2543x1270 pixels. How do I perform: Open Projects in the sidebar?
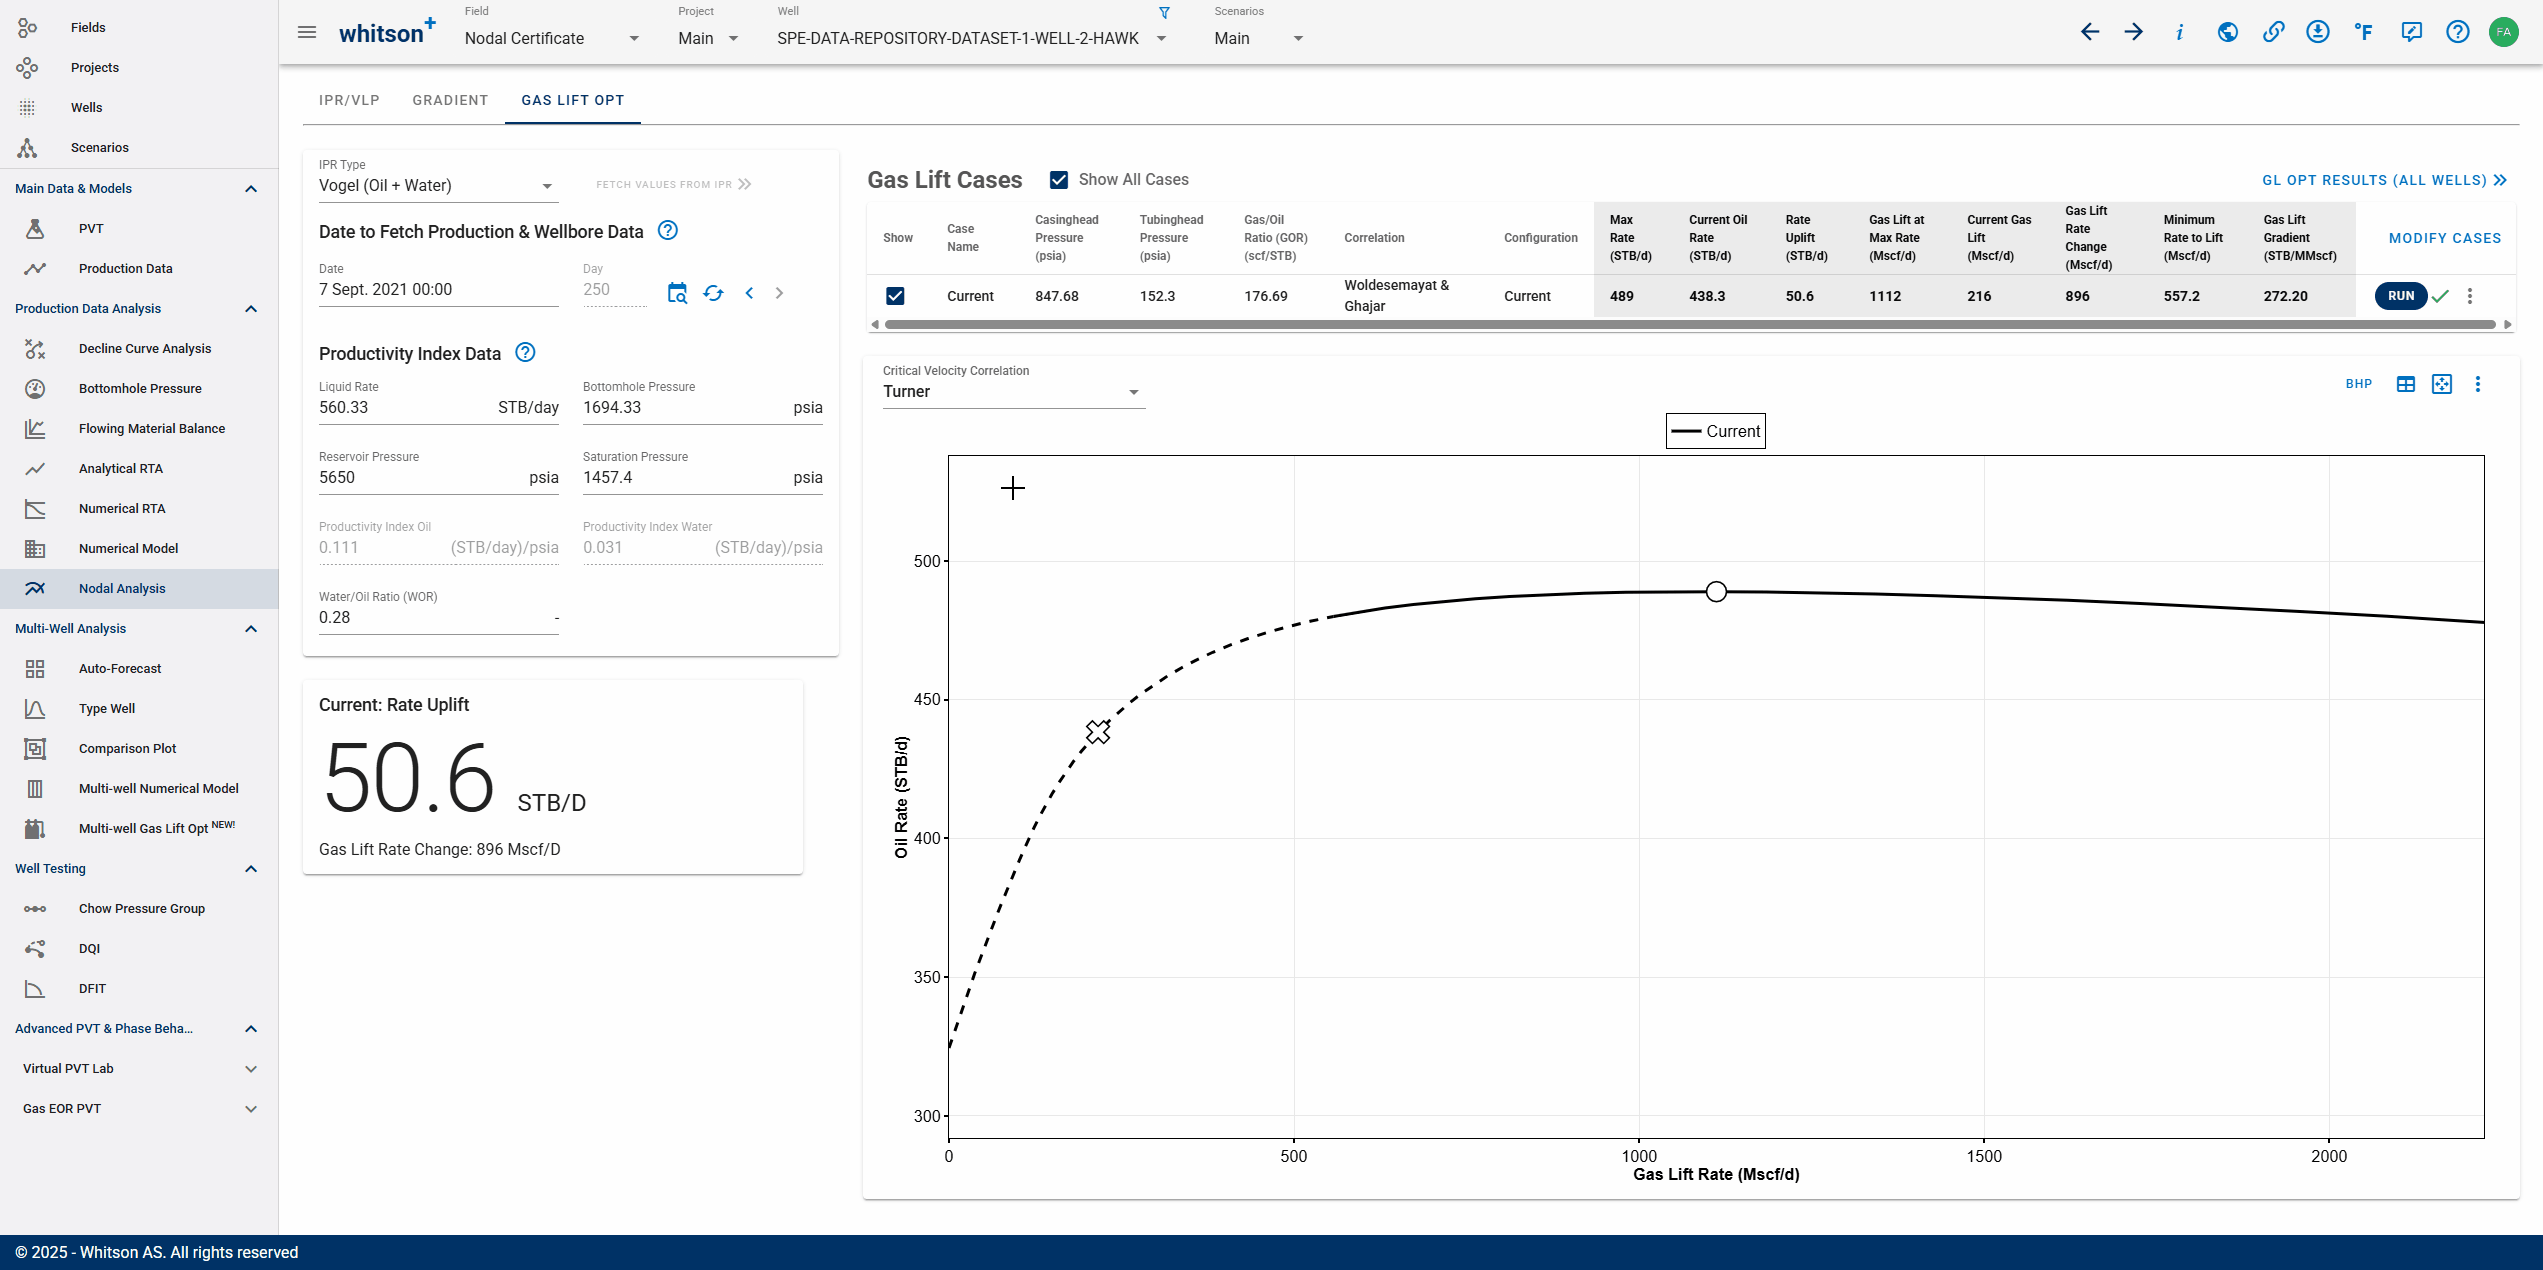(139, 67)
